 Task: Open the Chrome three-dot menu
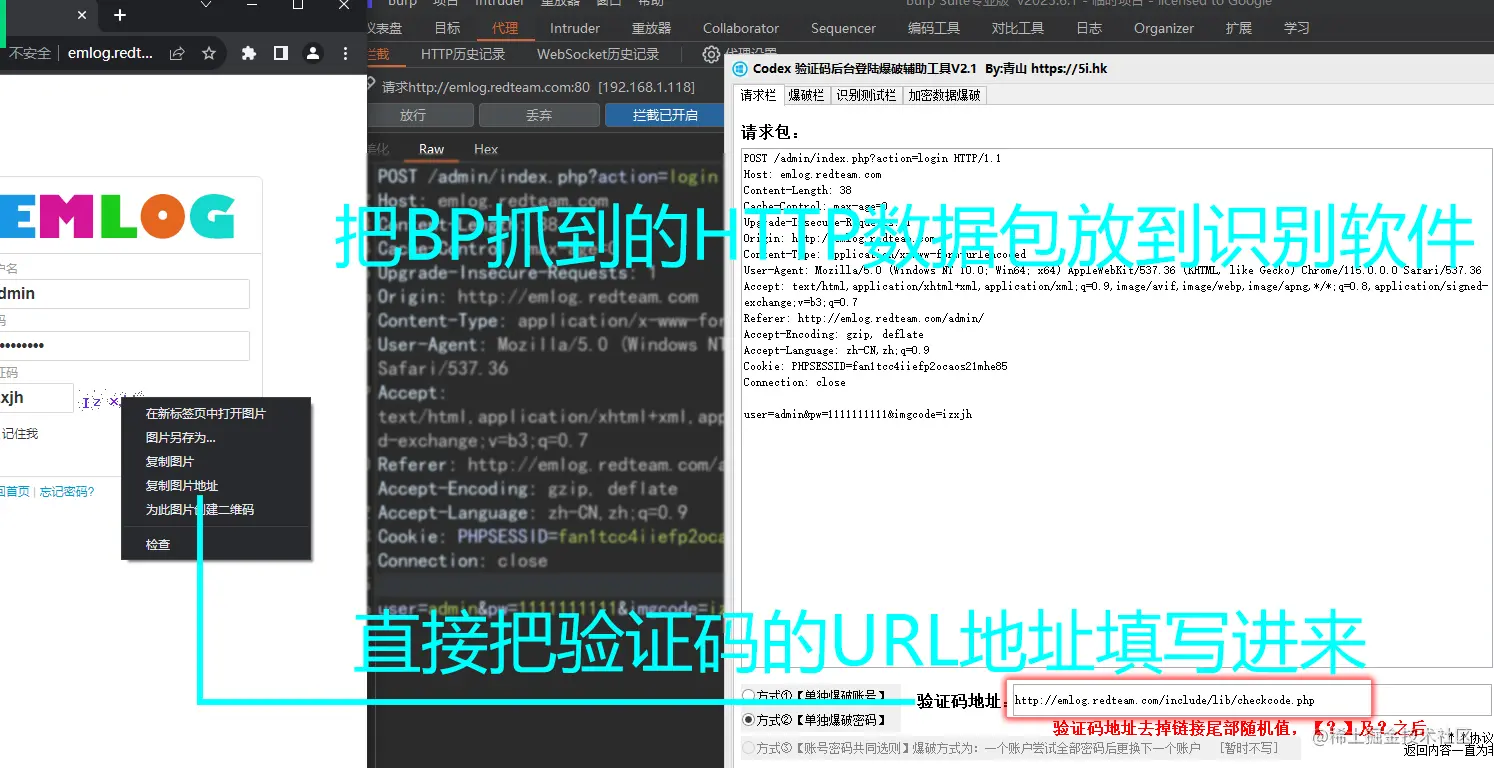[345, 53]
